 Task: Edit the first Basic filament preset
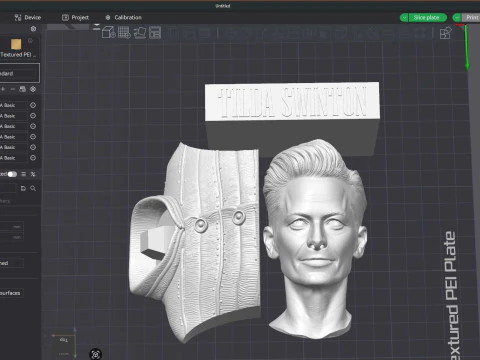33,105
